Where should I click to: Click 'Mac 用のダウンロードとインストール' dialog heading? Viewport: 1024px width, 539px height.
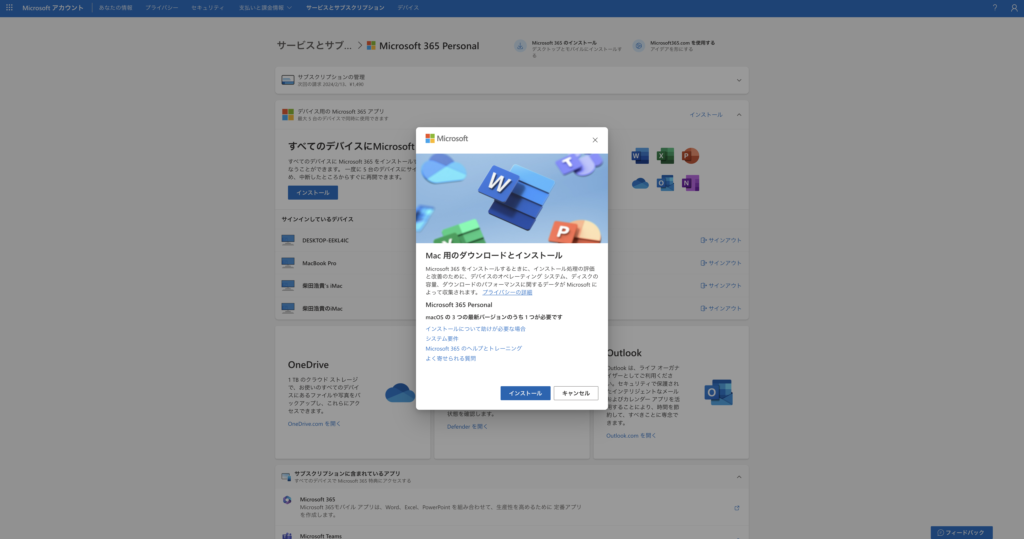tap(494, 255)
